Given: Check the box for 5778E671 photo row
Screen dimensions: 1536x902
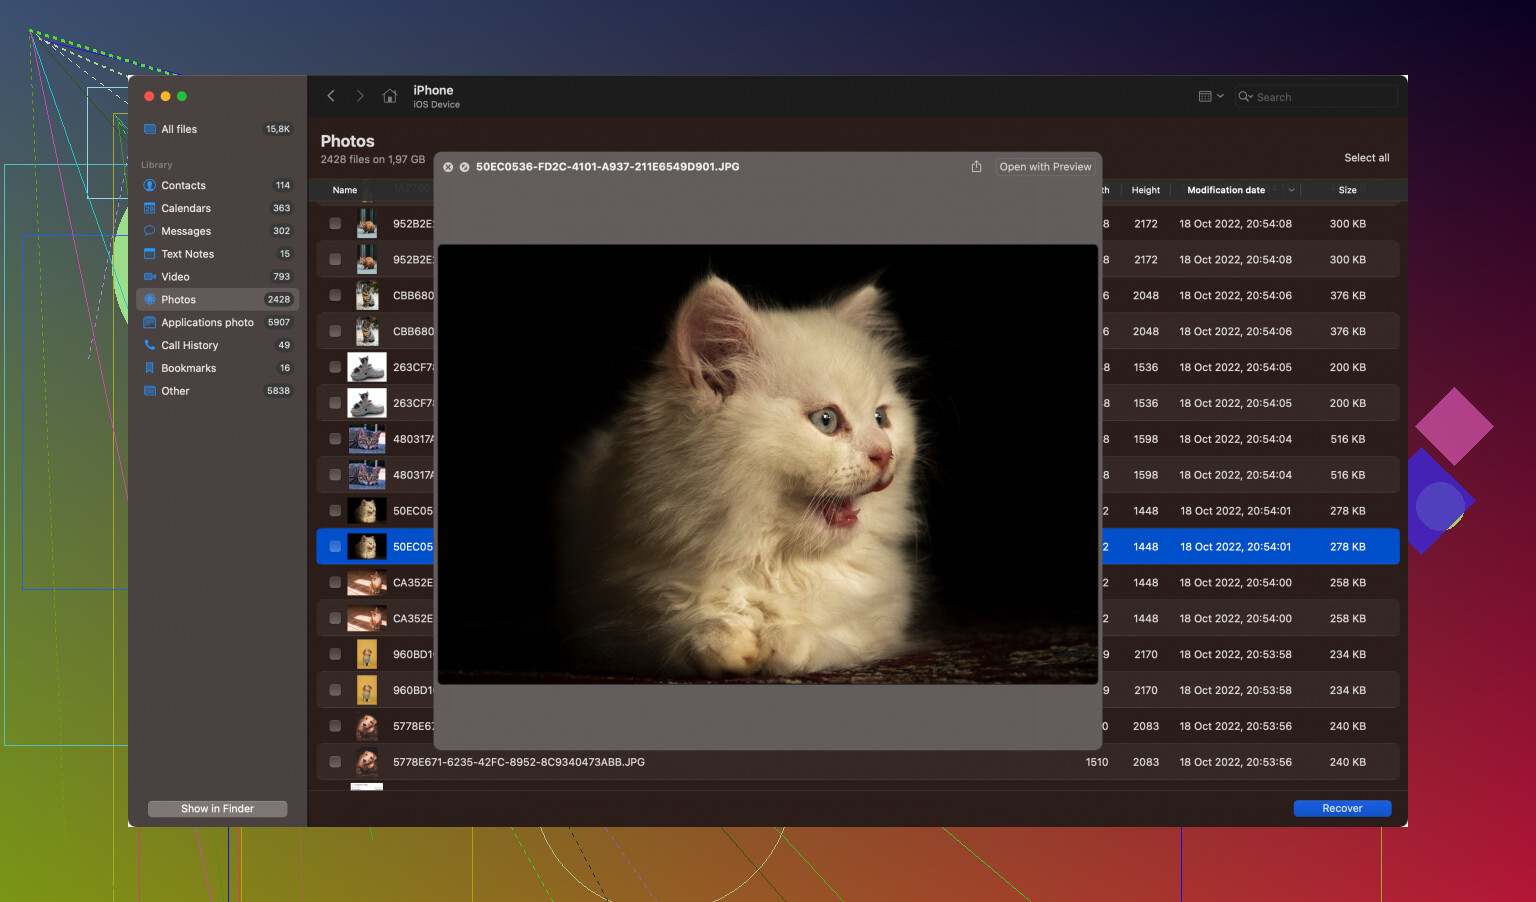Looking at the screenshot, I should [x=335, y=762].
